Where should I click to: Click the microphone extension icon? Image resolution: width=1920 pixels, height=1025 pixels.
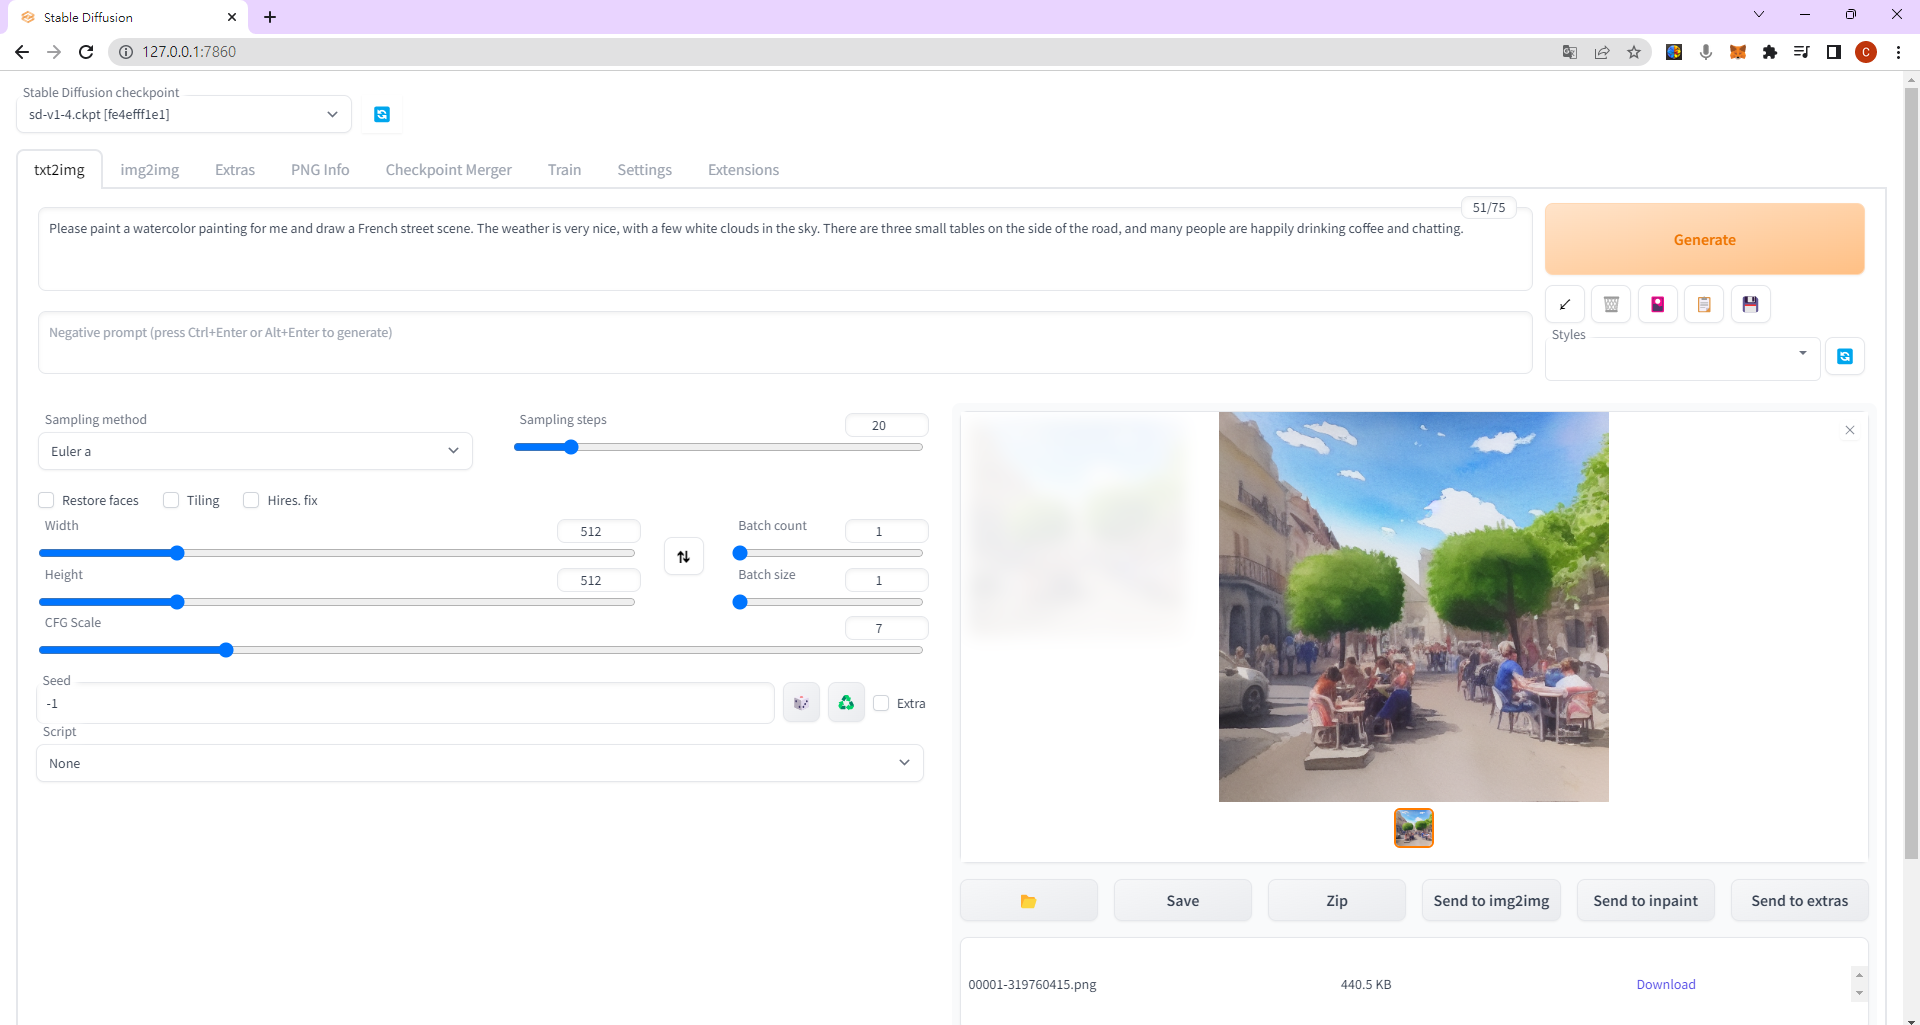click(1706, 52)
